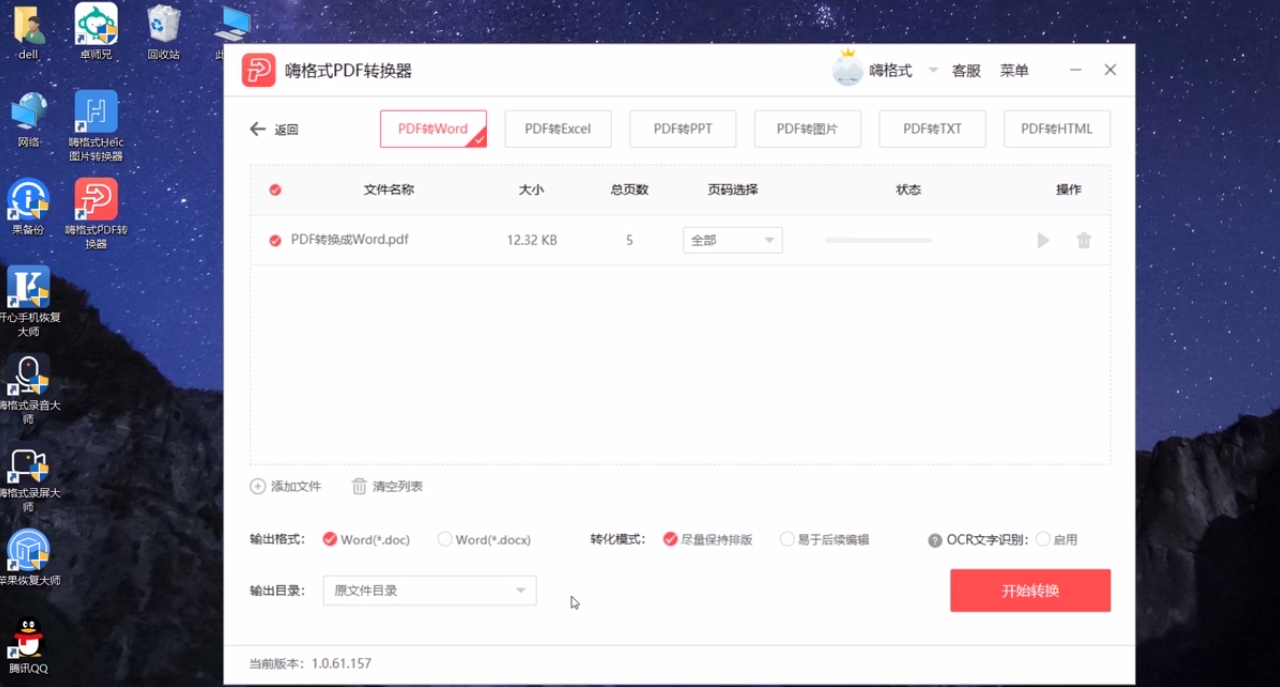Switch to the PDF转PPT tab
Viewport: 1280px width, 687px height.
(x=683, y=129)
